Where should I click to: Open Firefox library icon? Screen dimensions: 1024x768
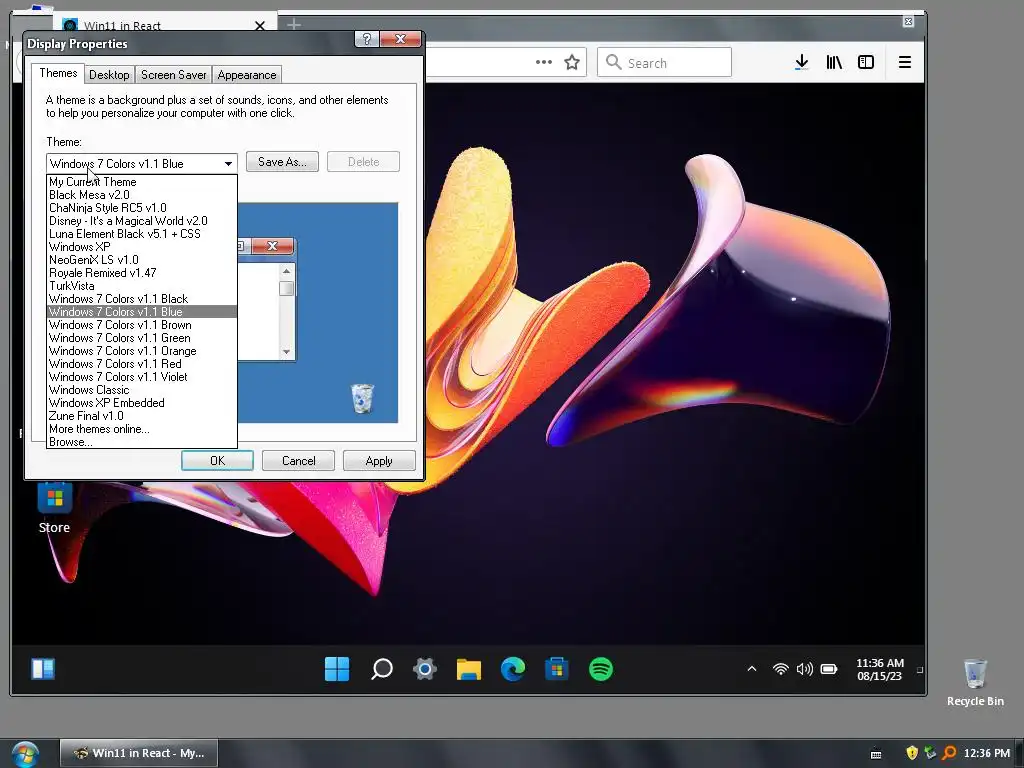(834, 62)
